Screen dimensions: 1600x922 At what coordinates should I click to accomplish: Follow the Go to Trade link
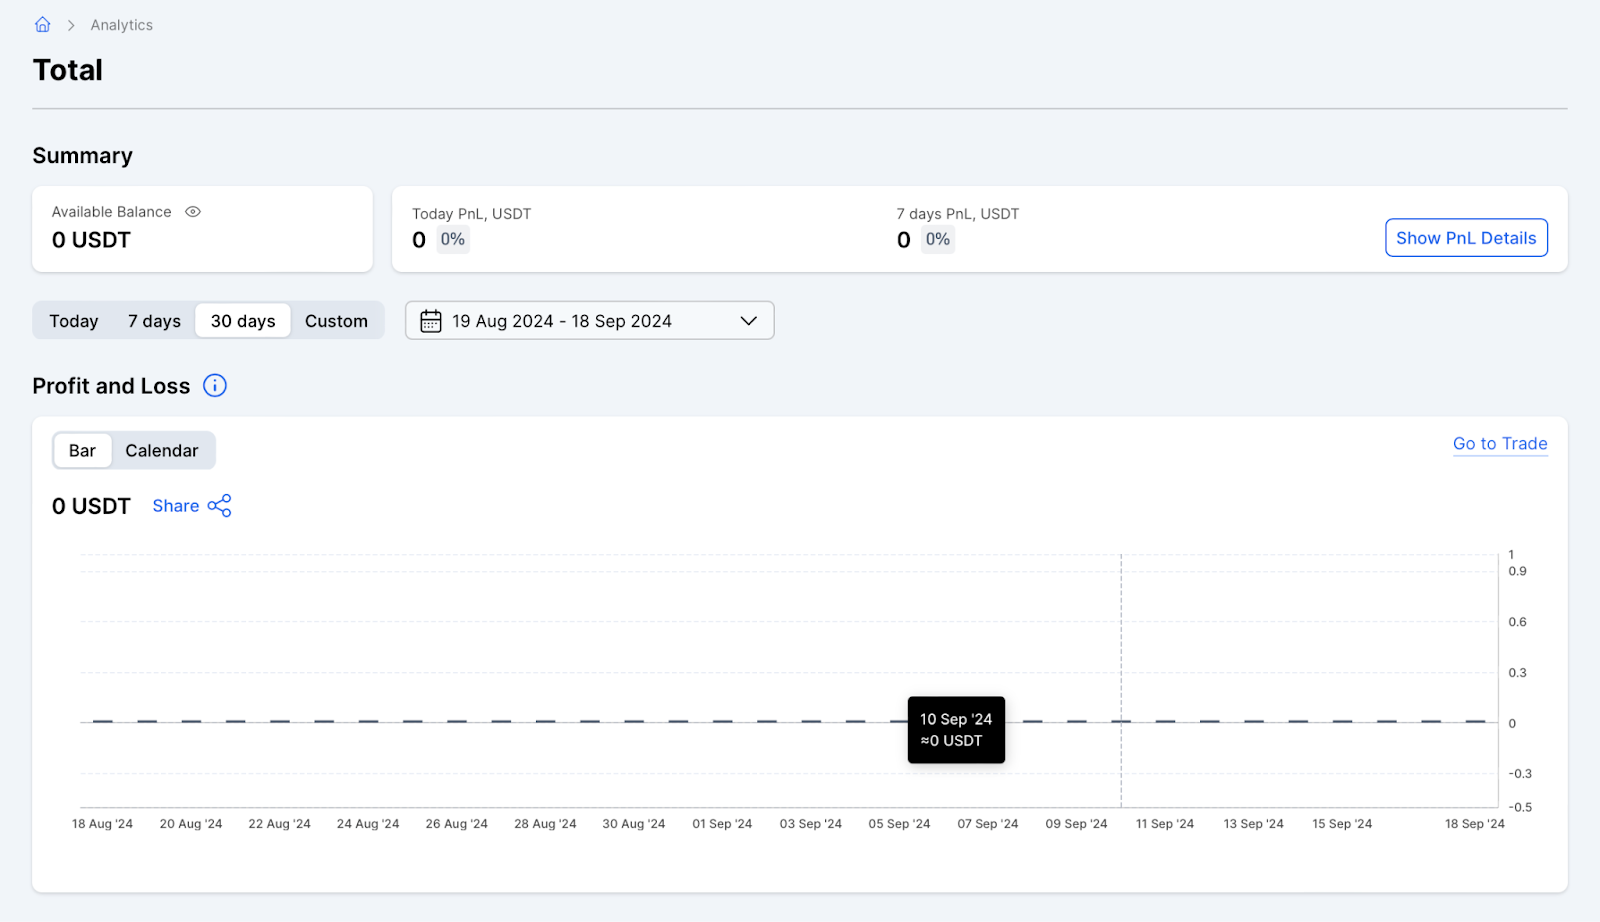point(1499,443)
